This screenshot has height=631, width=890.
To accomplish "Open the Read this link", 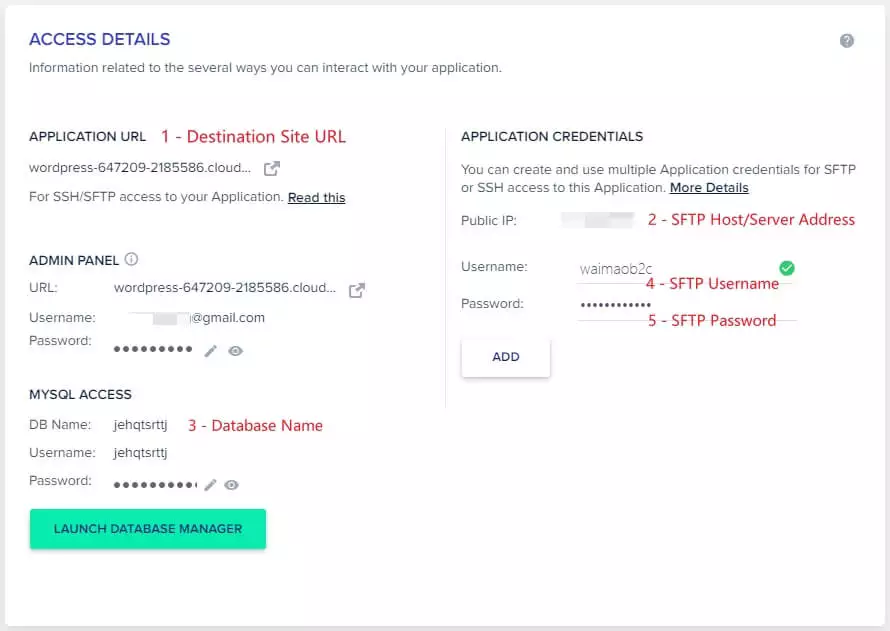I will point(316,198).
